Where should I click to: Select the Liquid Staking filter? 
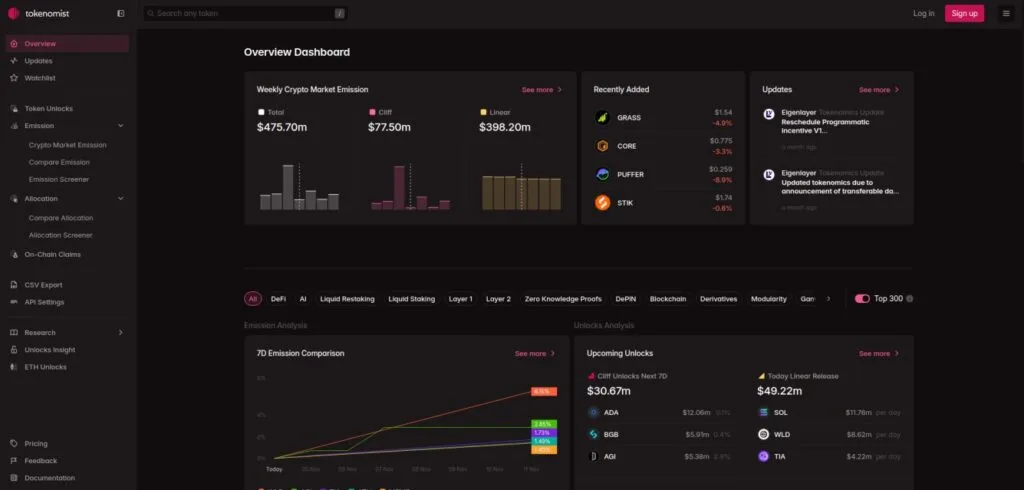tap(411, 299)
